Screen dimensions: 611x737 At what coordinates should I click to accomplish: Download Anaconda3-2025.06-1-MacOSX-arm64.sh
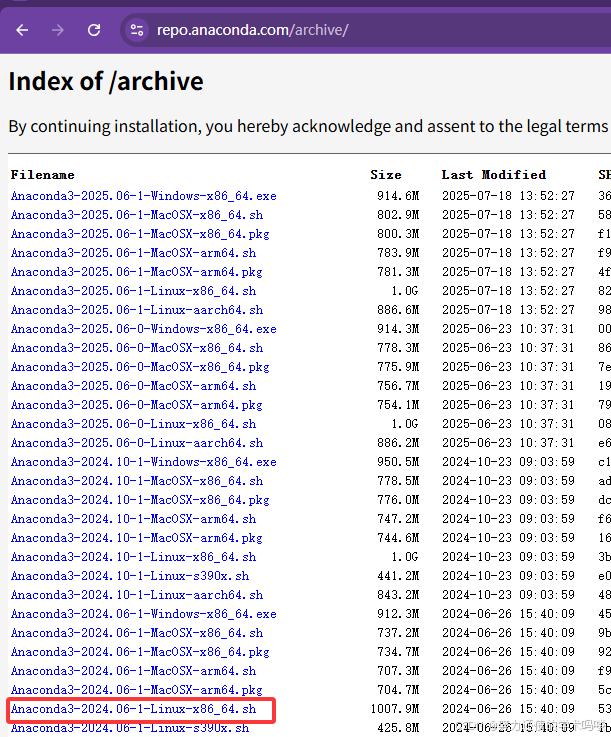pos(133,253)
